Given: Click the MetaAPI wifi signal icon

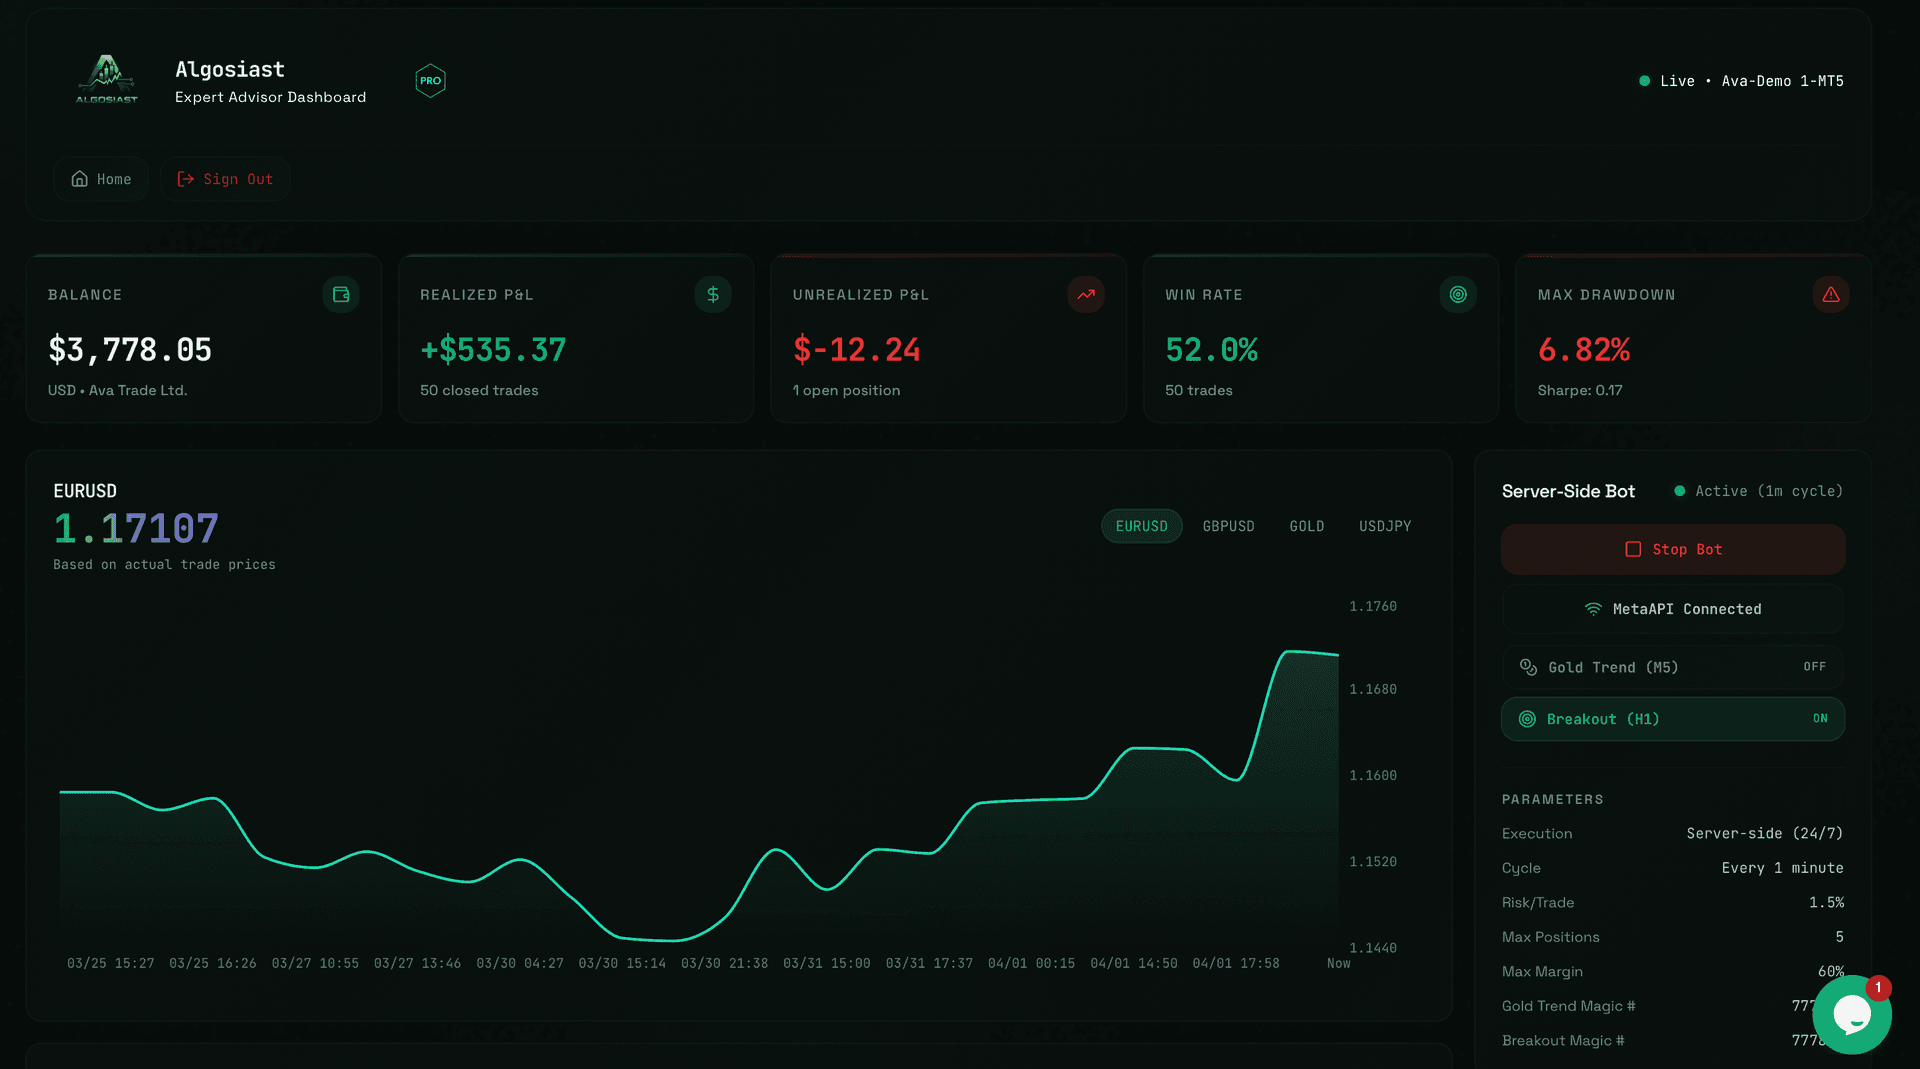Looking at the screenshot, I should (x=1593, y=609).
